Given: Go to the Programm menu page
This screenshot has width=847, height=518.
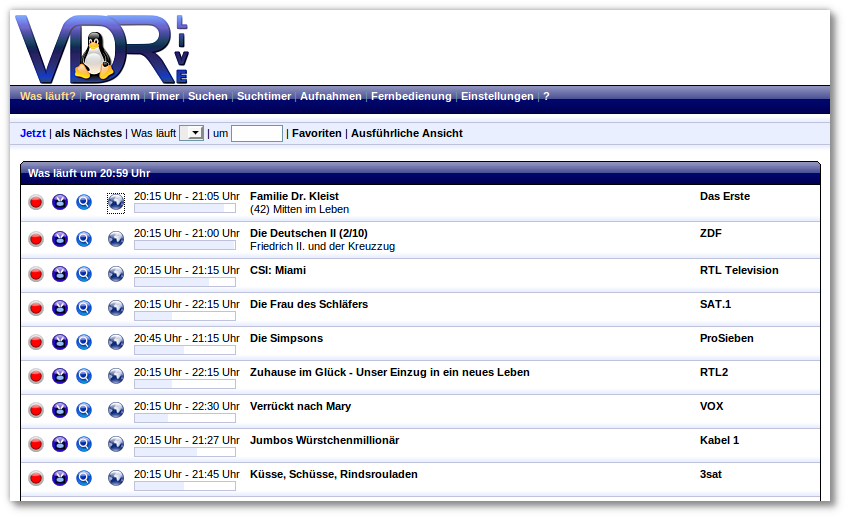Looking at the screenshot, I should (x=112, y=96).
